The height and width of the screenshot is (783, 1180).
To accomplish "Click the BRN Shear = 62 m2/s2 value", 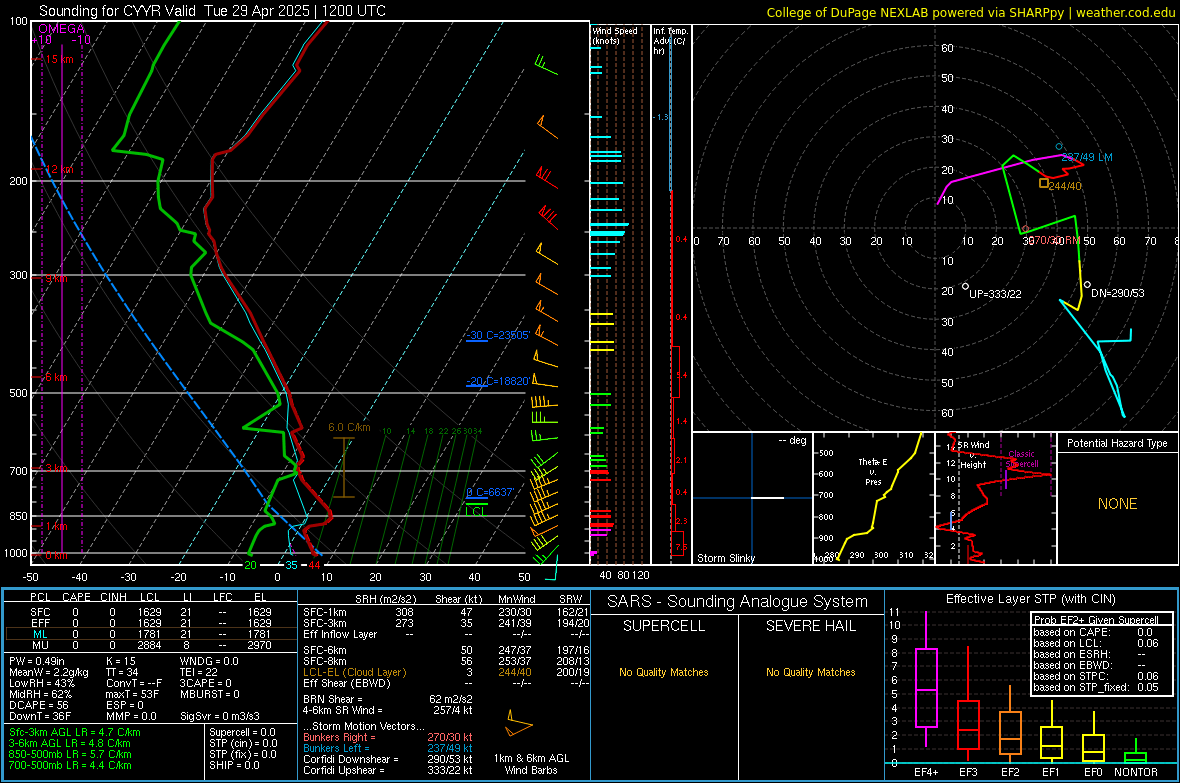I will (388, 699).
